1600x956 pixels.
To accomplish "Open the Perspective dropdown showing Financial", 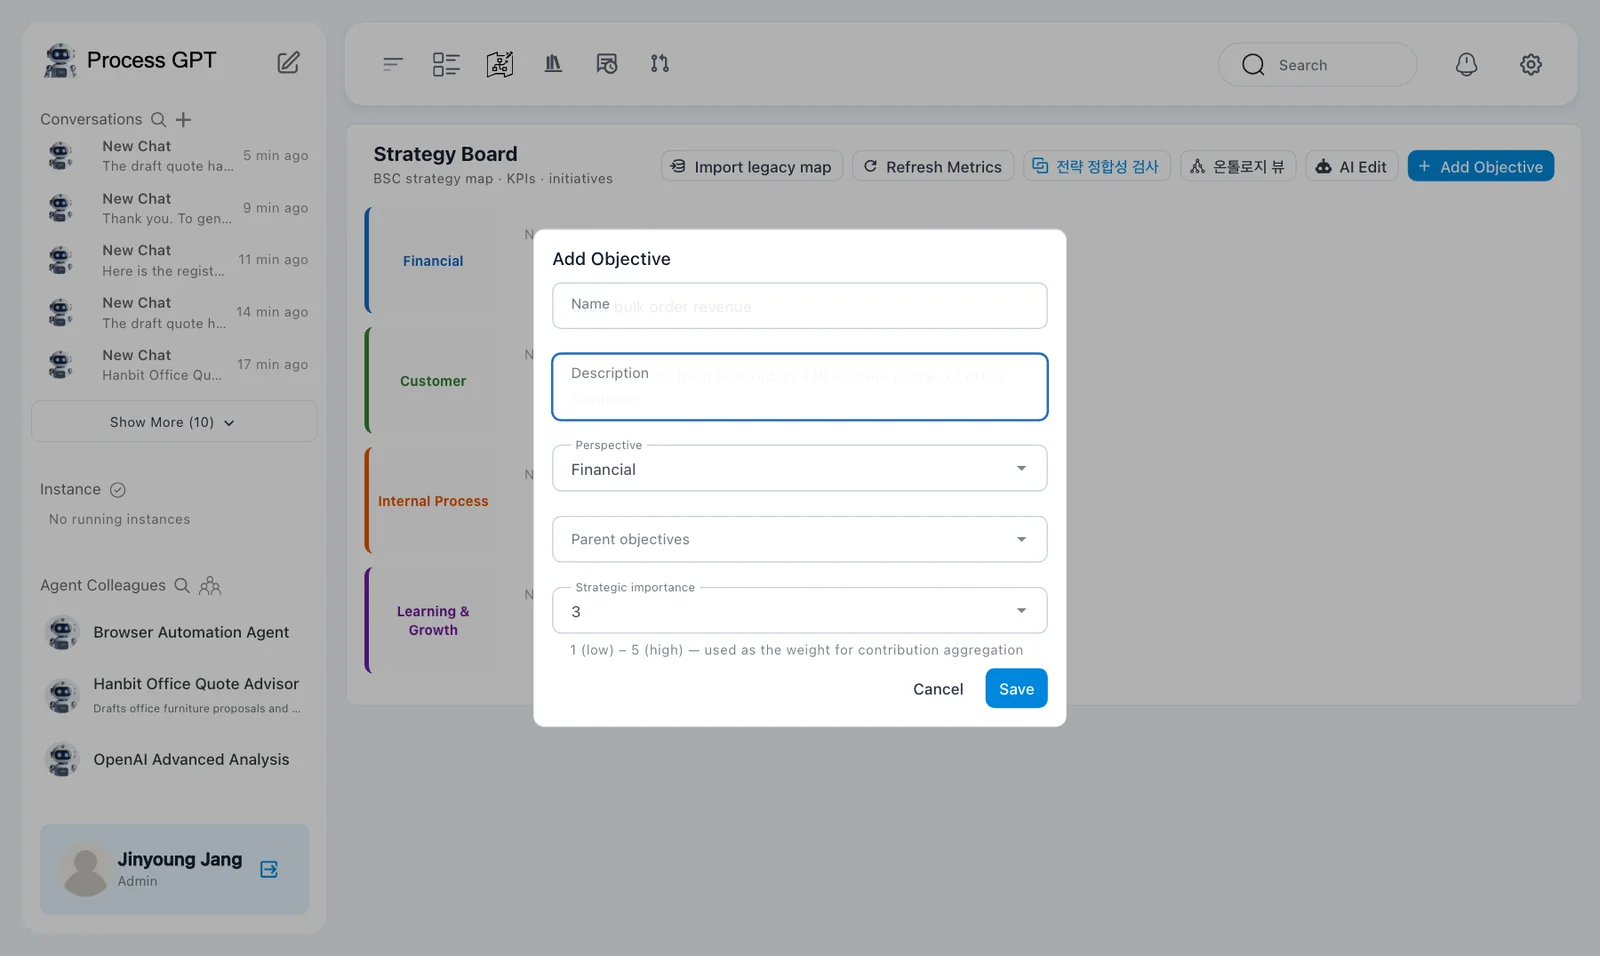I will point(800,468).
